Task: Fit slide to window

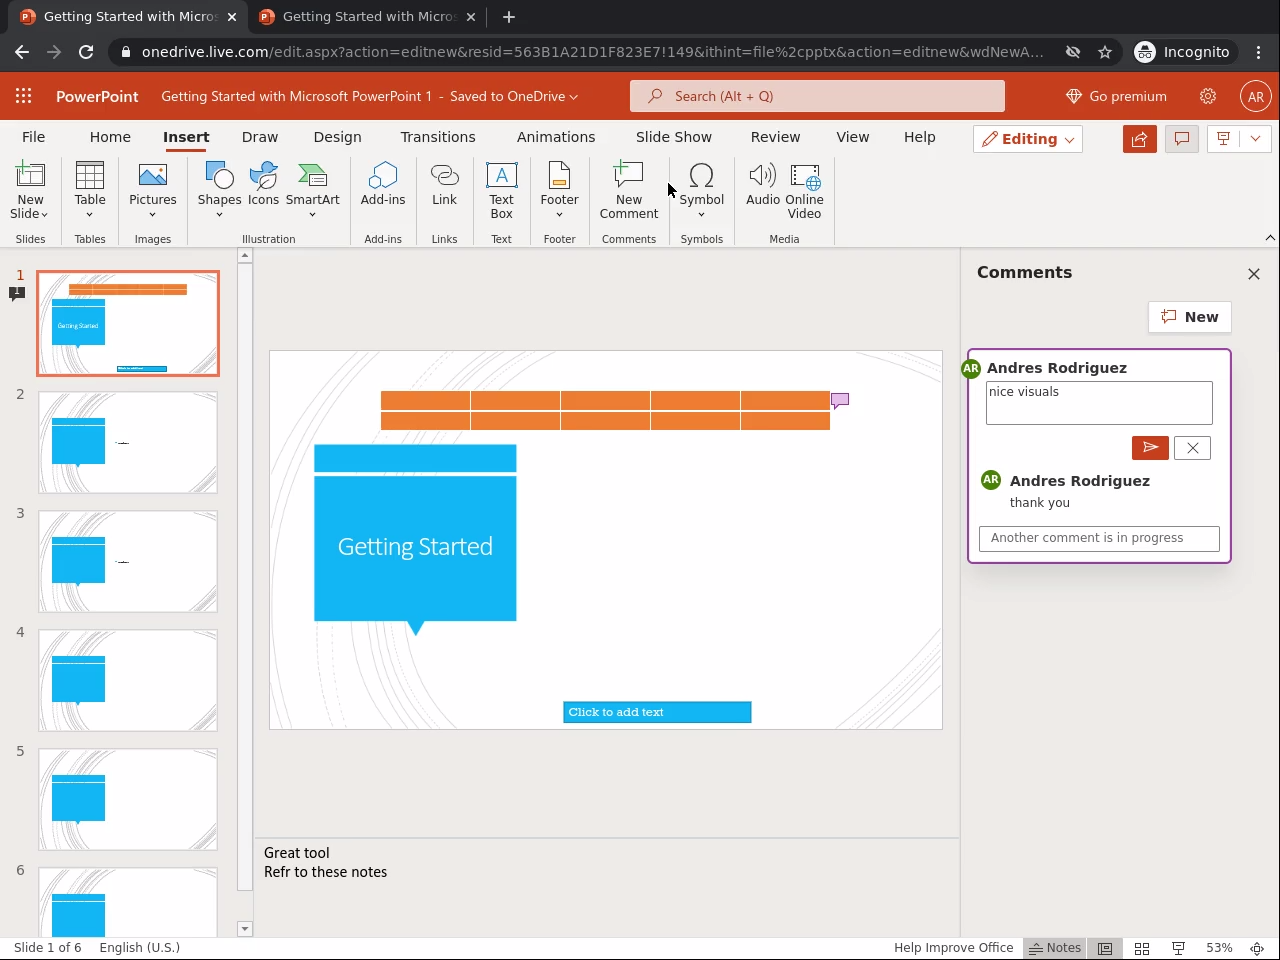Action: tap(1258, 948)
